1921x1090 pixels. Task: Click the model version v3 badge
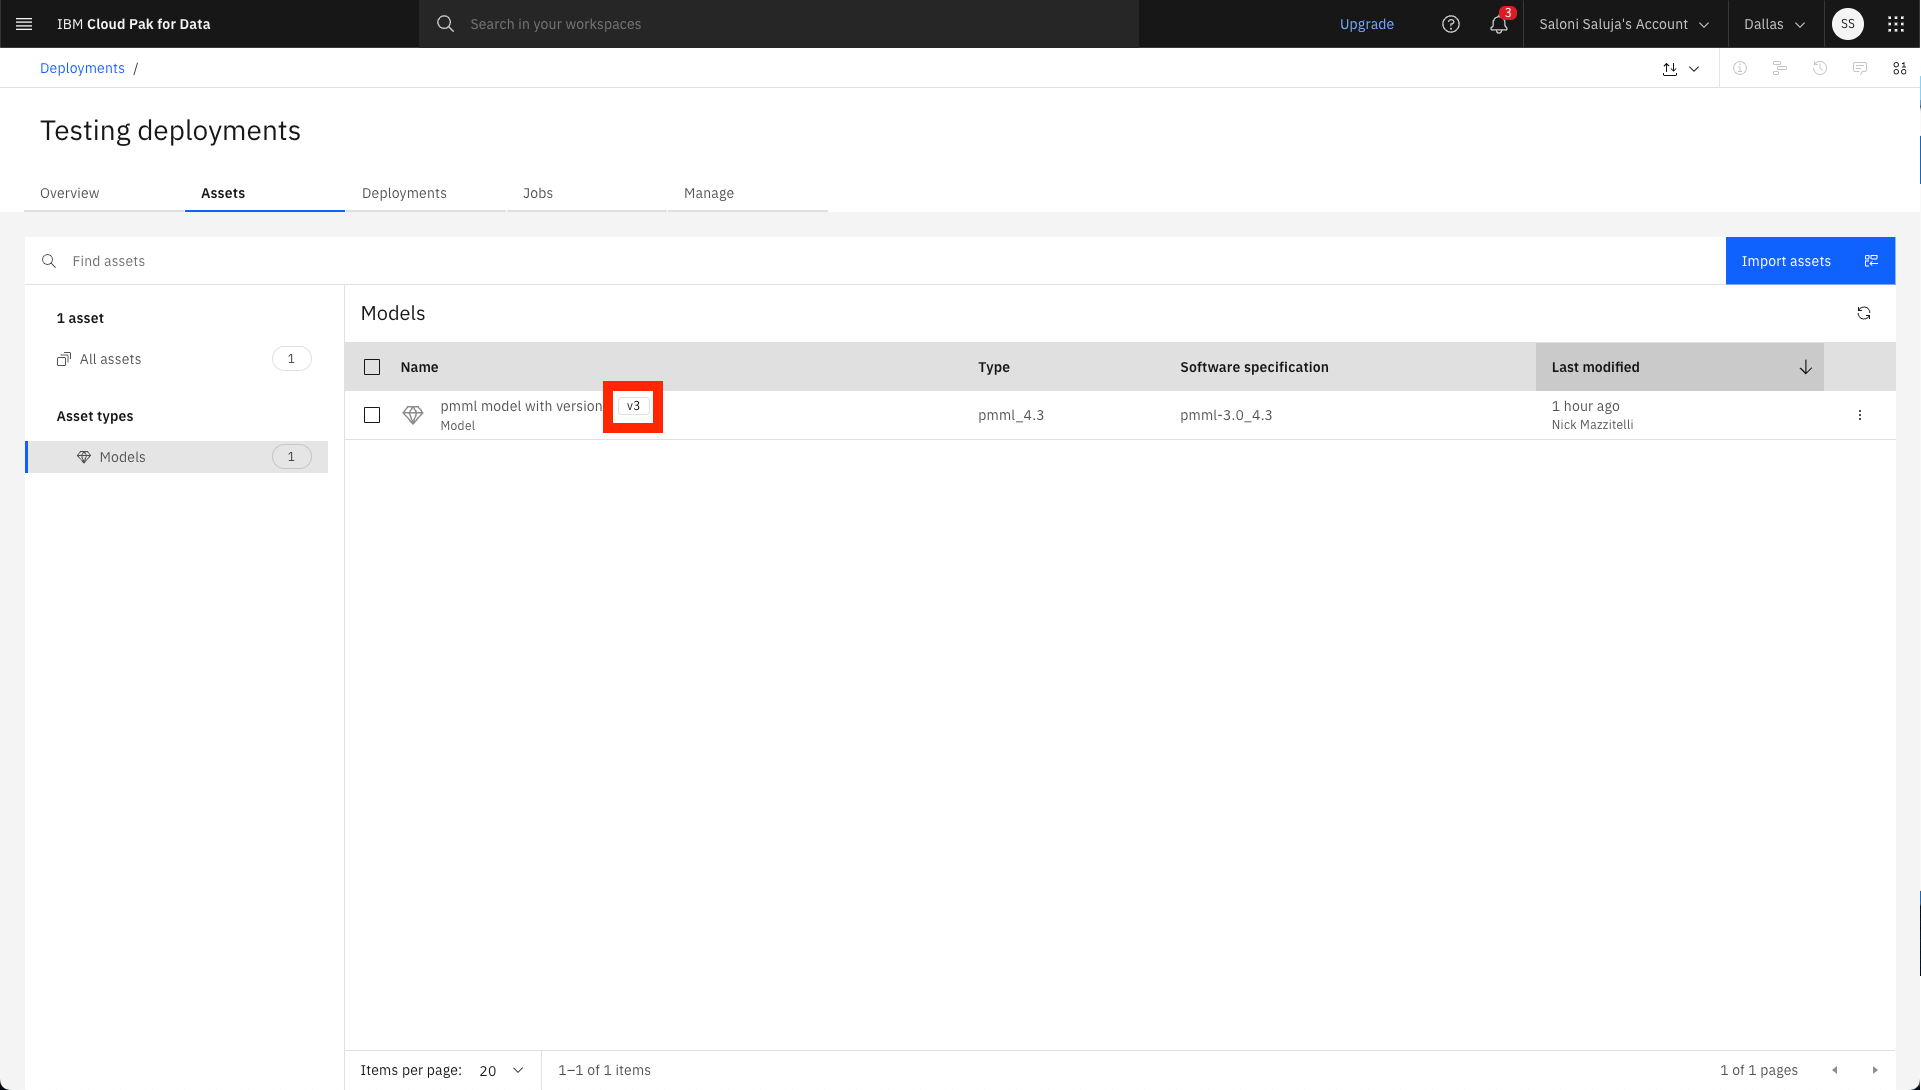[633, 405]
